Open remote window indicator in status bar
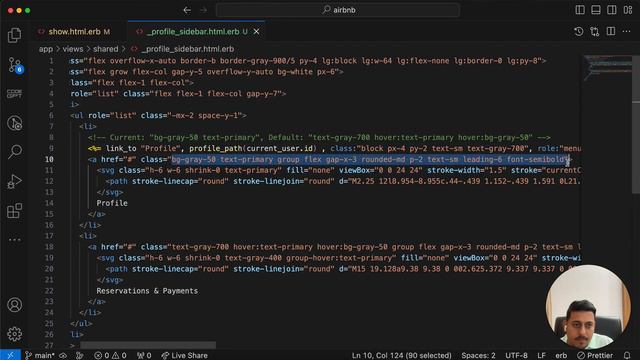 10,355
